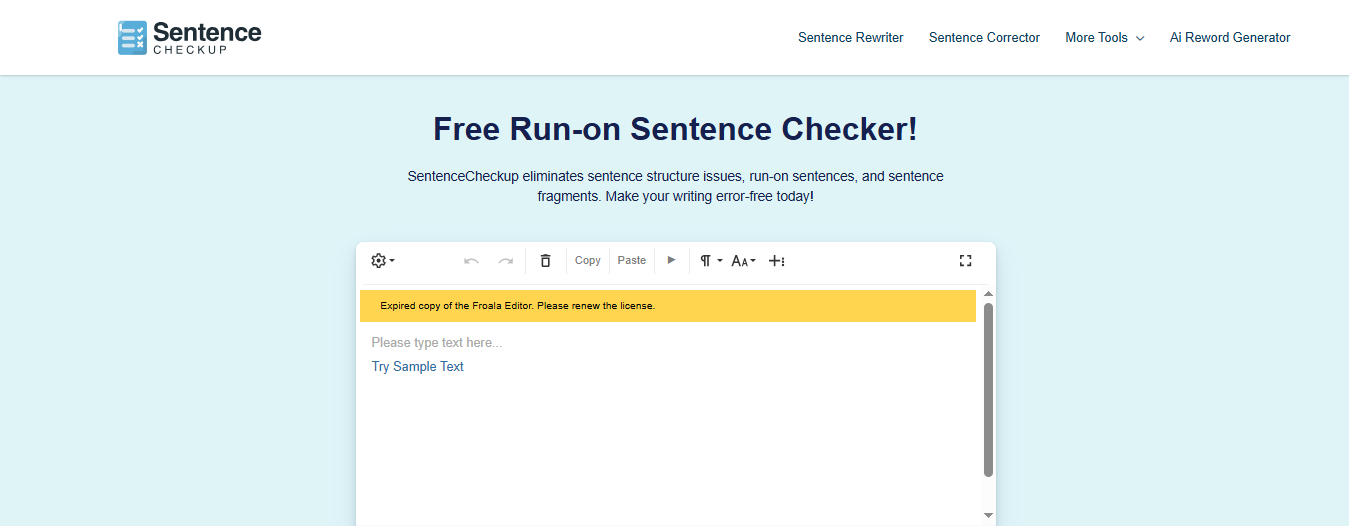Expand the More Tools menu
This screenshot has width=1349, height=526.
click(1104, 38)
